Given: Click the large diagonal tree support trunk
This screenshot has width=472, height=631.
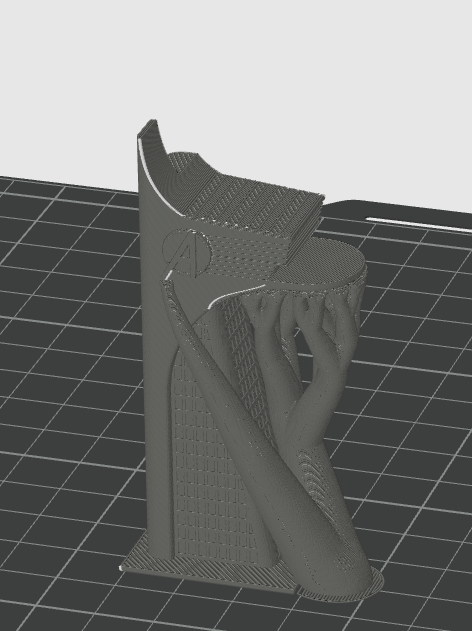Looking at the screenshot, I should click(x=266, y=435).
